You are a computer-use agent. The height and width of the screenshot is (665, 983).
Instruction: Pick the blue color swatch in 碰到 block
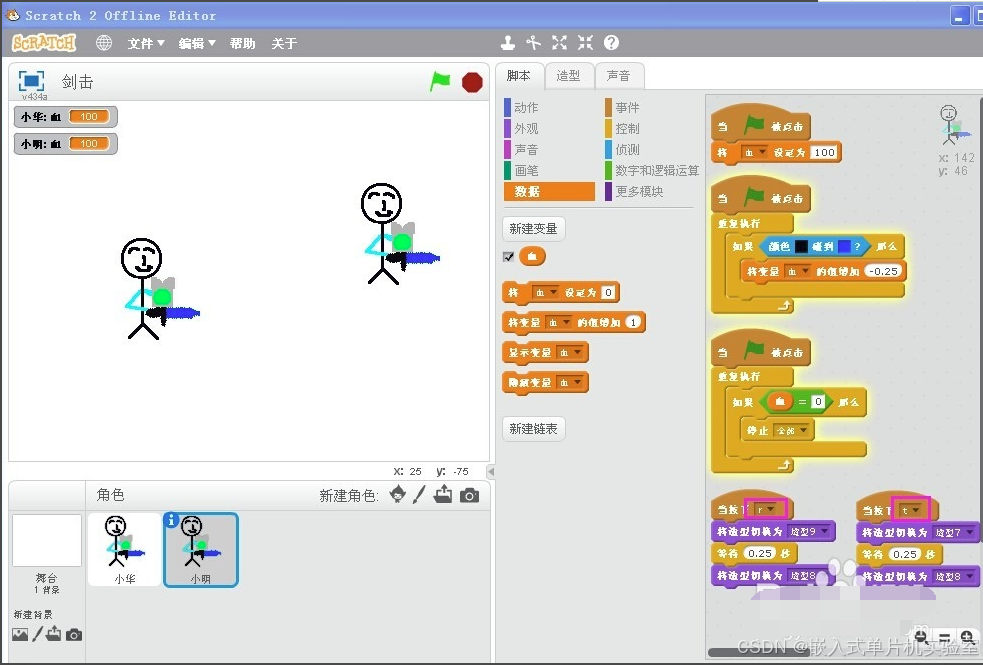(x=844, y=246)
